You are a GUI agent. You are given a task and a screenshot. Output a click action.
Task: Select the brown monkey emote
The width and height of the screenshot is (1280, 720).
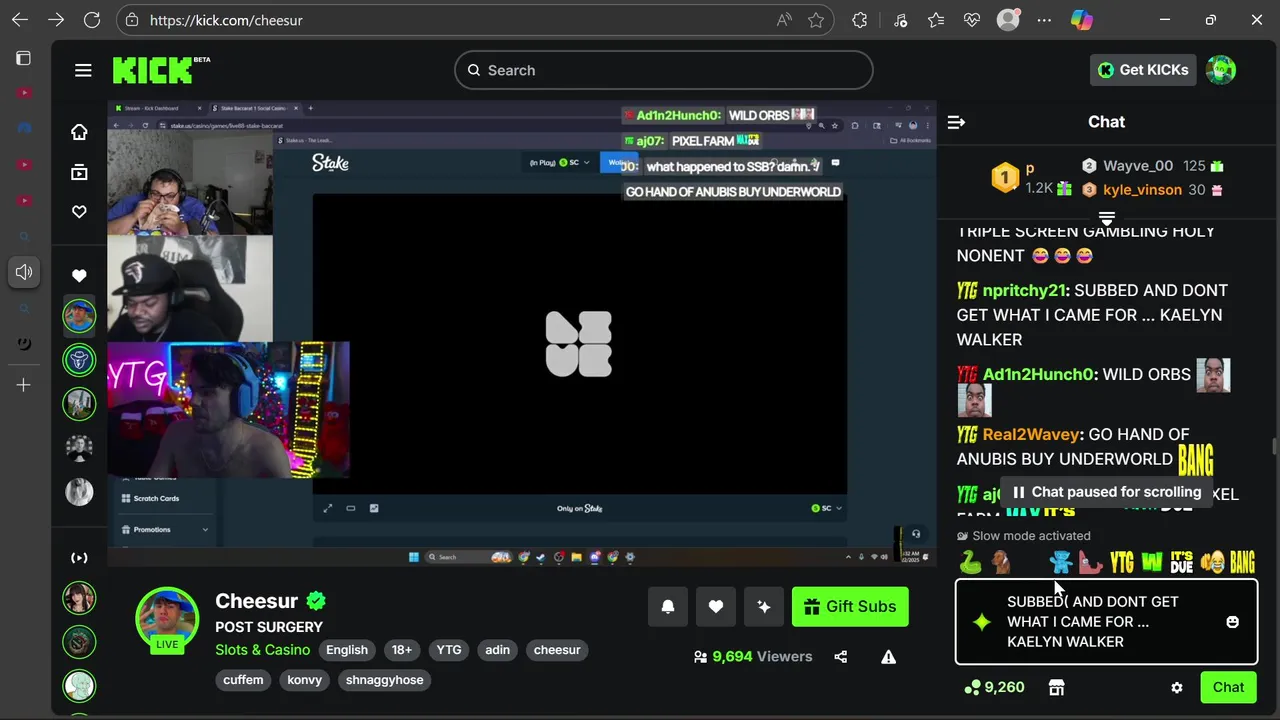1000,563
